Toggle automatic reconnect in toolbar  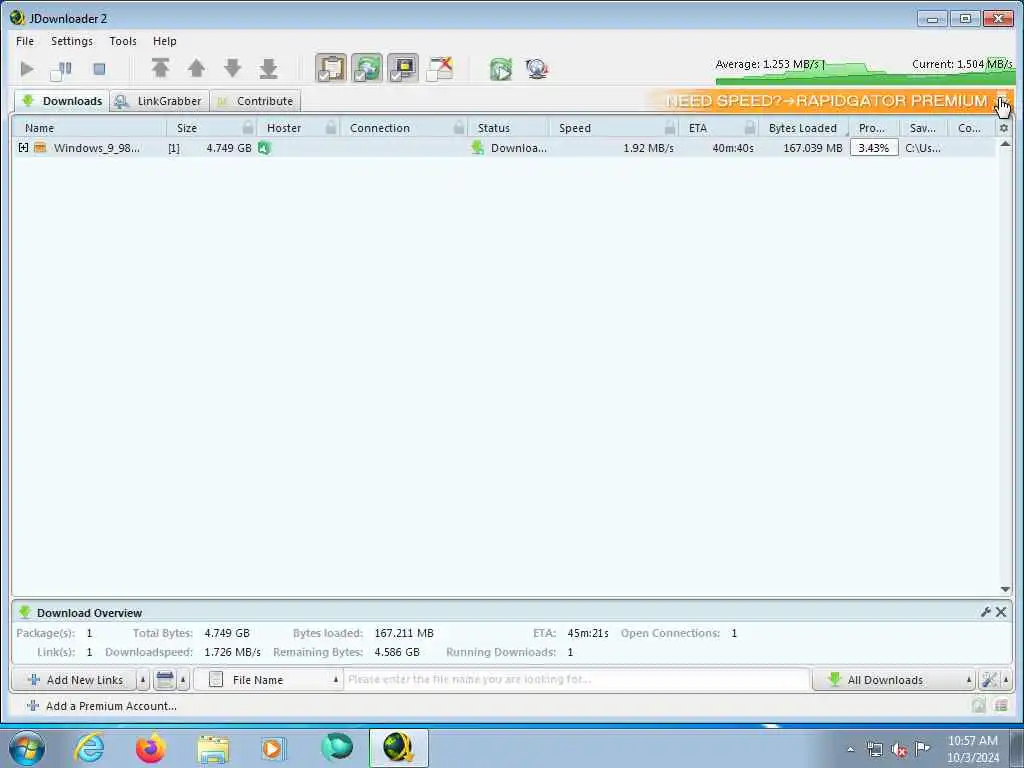click(x=367, y=69)
